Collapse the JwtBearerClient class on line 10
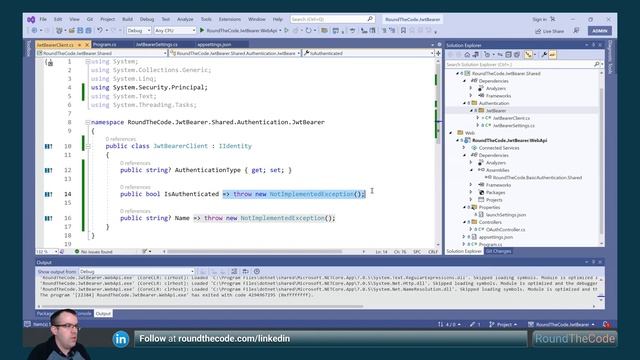This screenshot has height=360, width=640. (87, 146)
